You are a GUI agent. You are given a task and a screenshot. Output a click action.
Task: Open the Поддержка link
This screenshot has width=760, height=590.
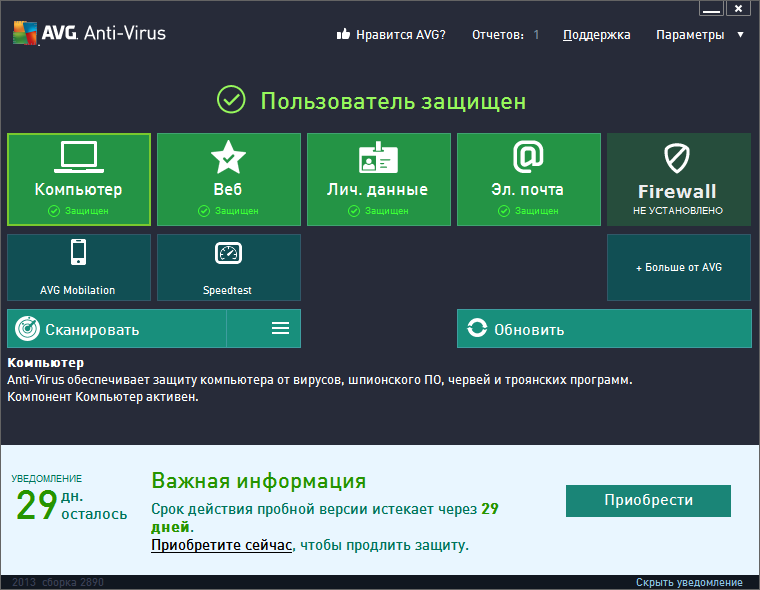pos(596,35)
